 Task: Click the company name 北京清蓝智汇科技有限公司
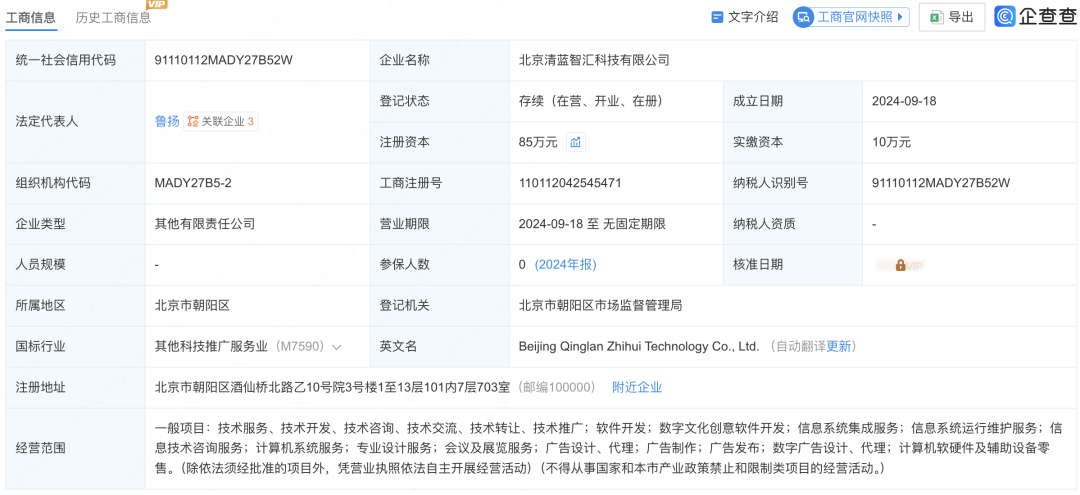point(594,60)
